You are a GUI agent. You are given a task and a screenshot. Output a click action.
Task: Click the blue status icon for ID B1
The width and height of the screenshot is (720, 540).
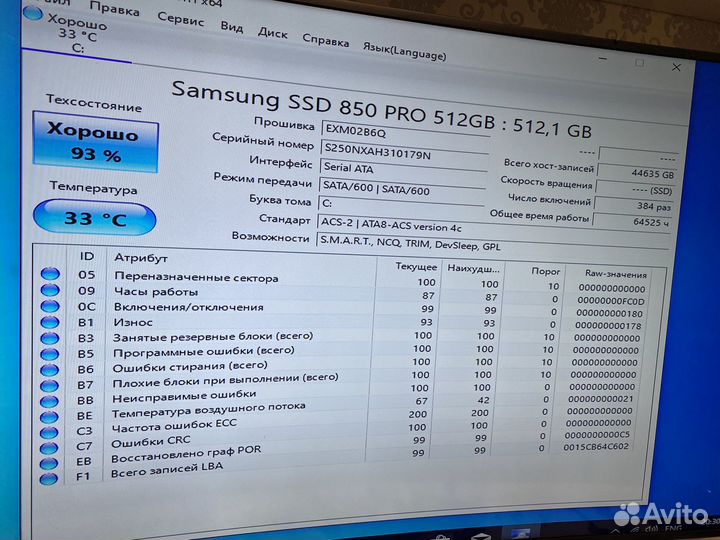point(50,322)
